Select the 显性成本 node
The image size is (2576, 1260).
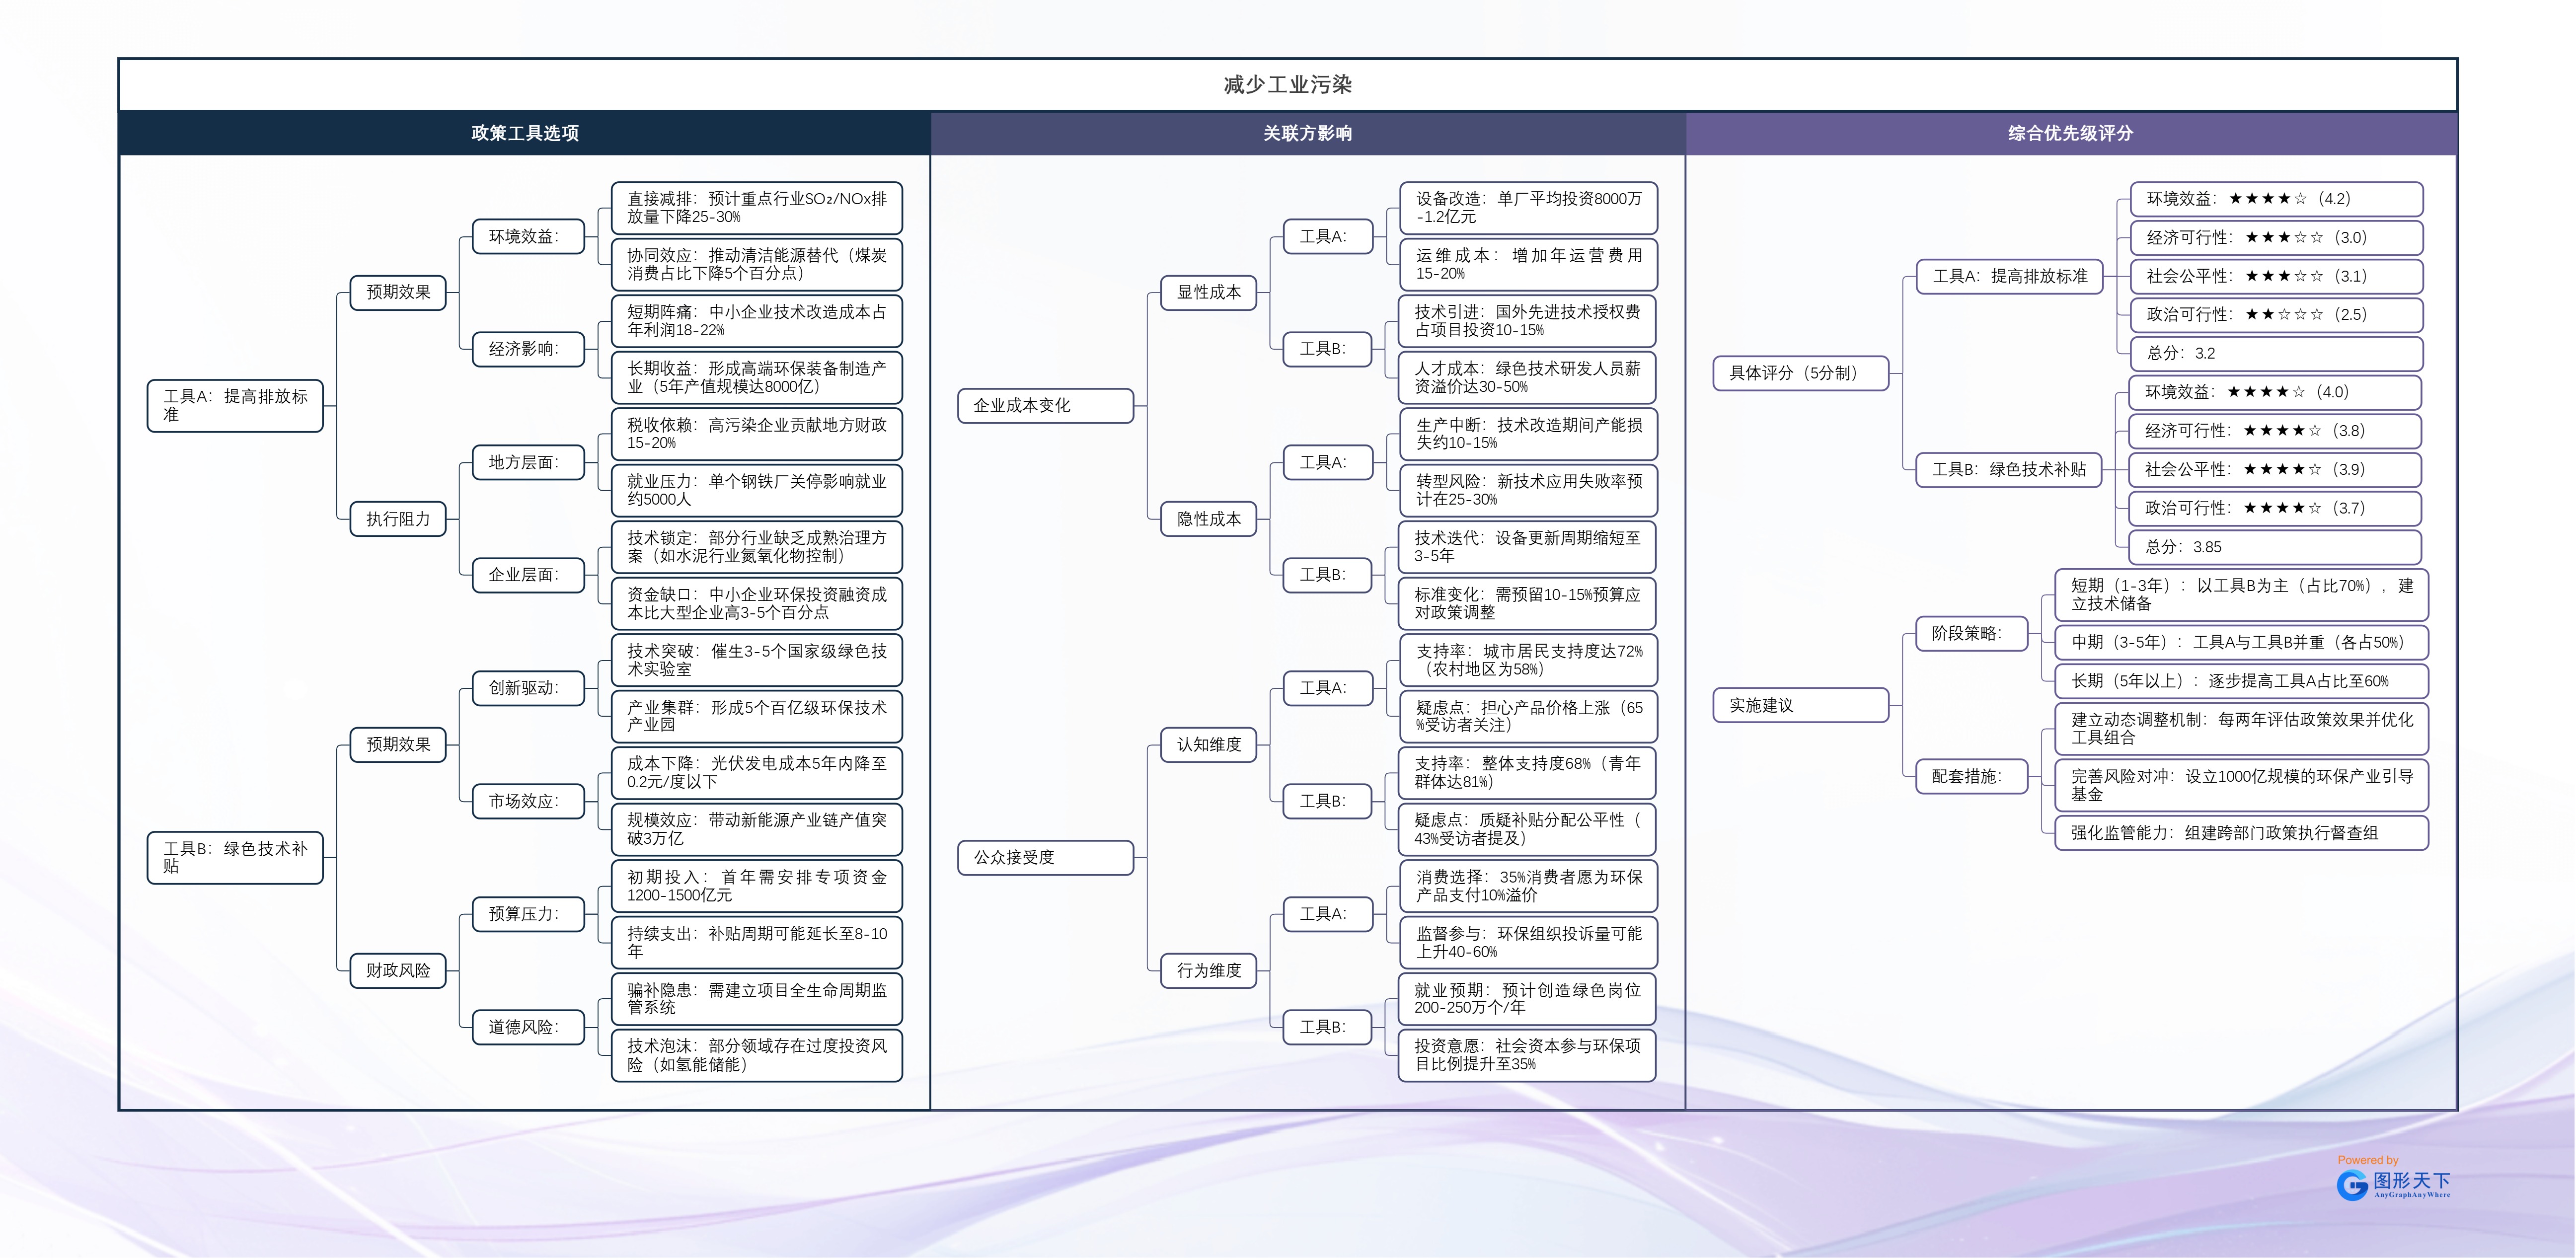tap(1208, 292)
